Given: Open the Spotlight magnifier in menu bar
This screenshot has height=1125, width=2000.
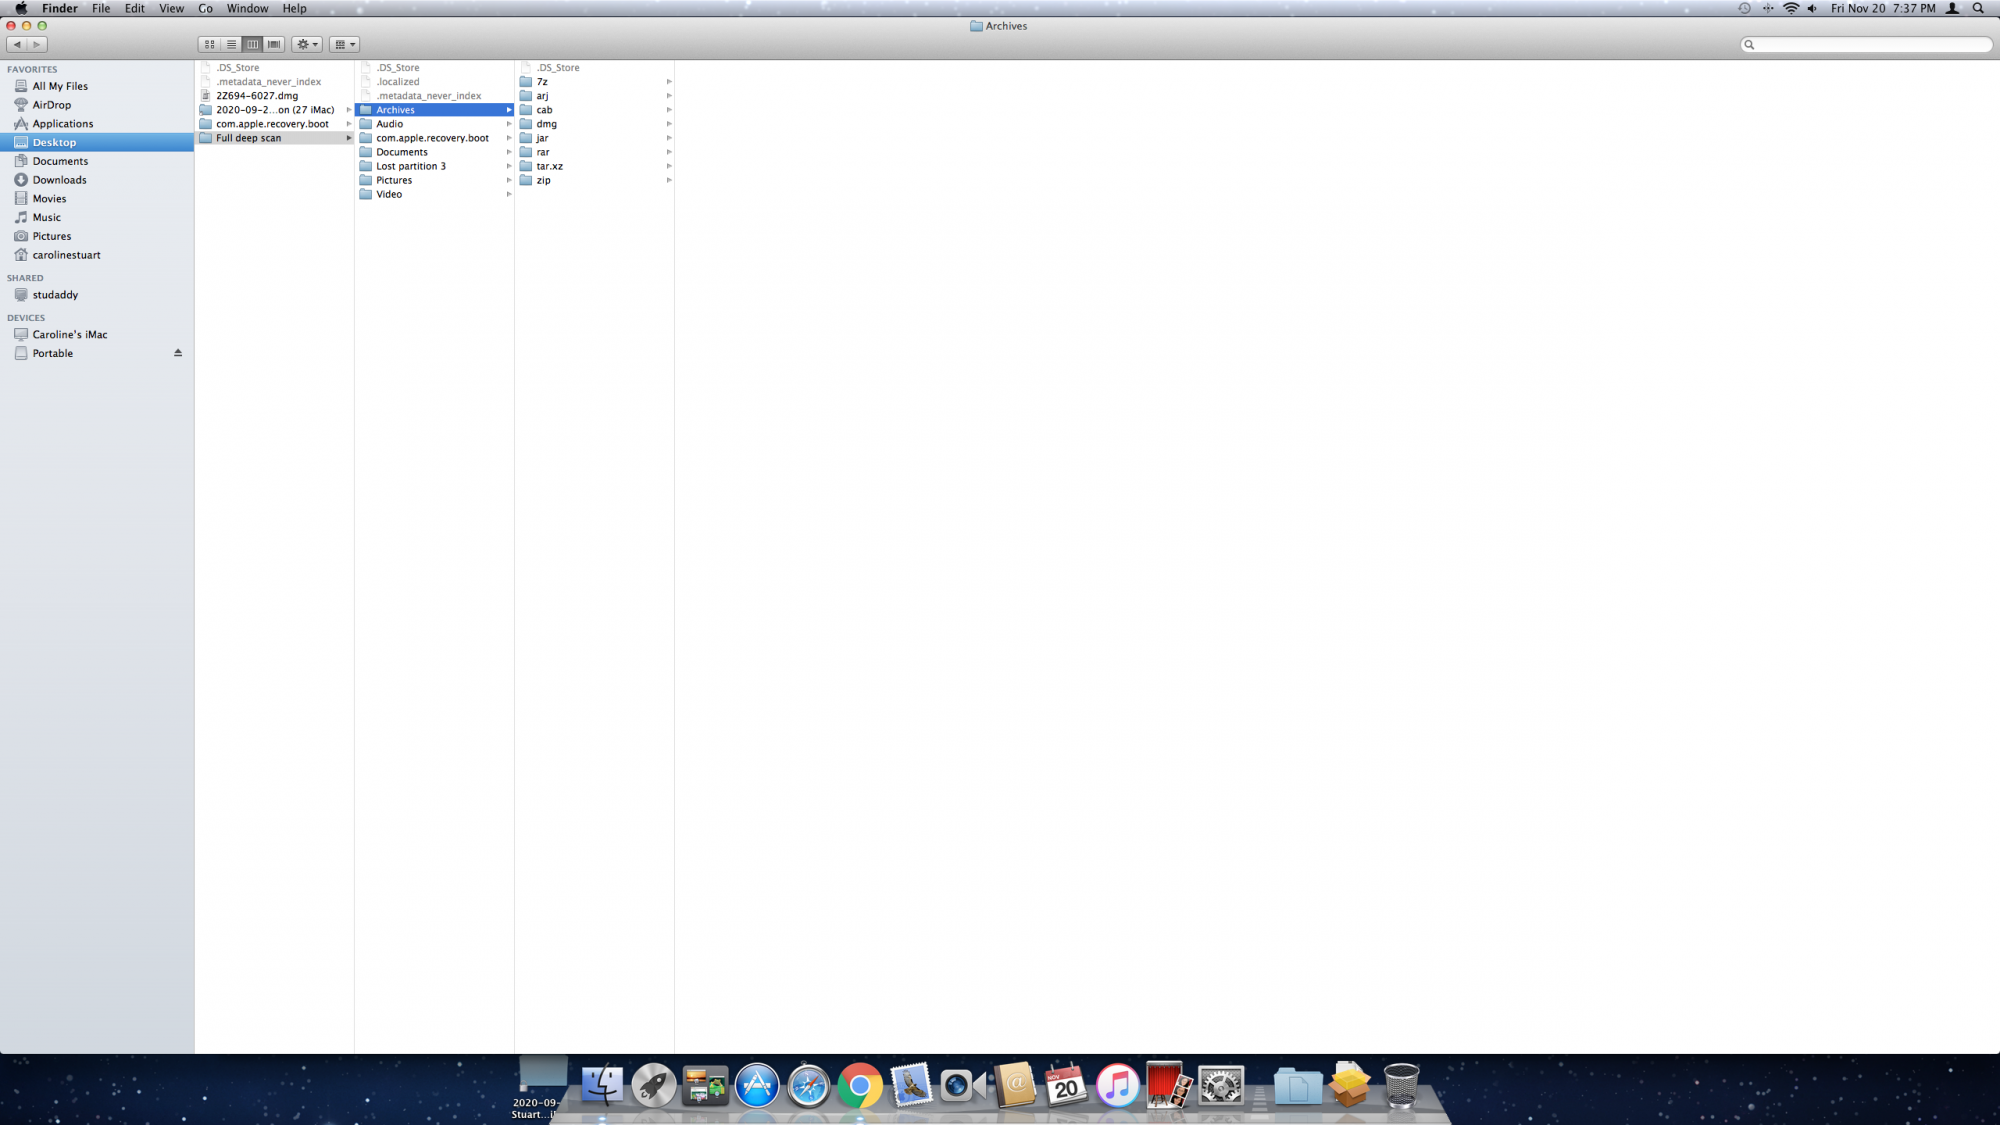Looking at the screenshot, I should (1978, 8).
